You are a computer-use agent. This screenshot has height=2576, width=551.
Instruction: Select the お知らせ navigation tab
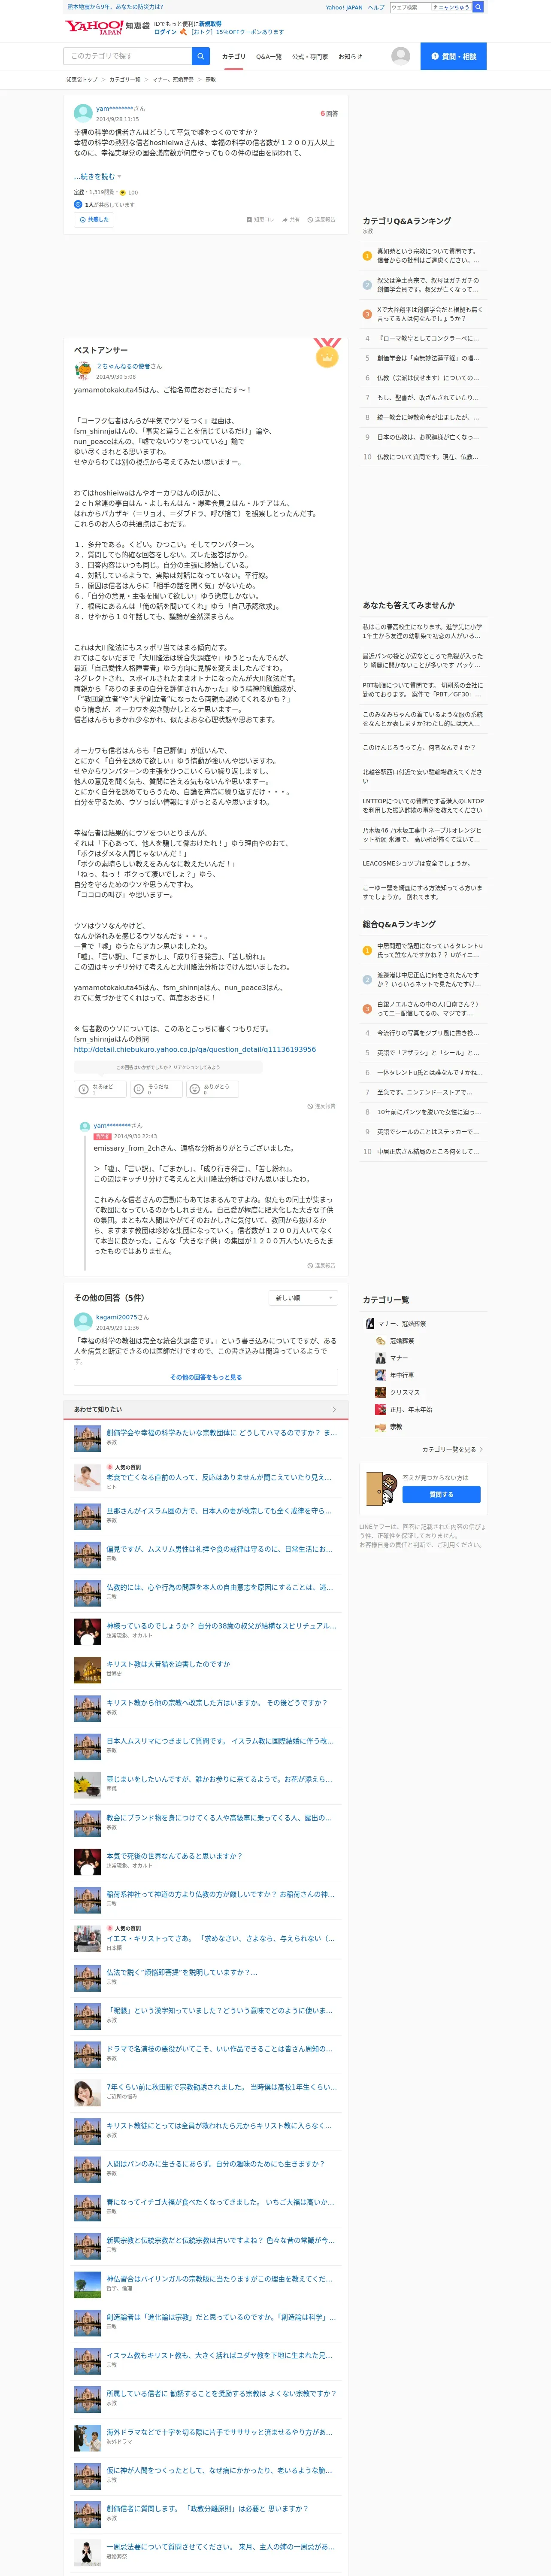(x=350, y=57)
